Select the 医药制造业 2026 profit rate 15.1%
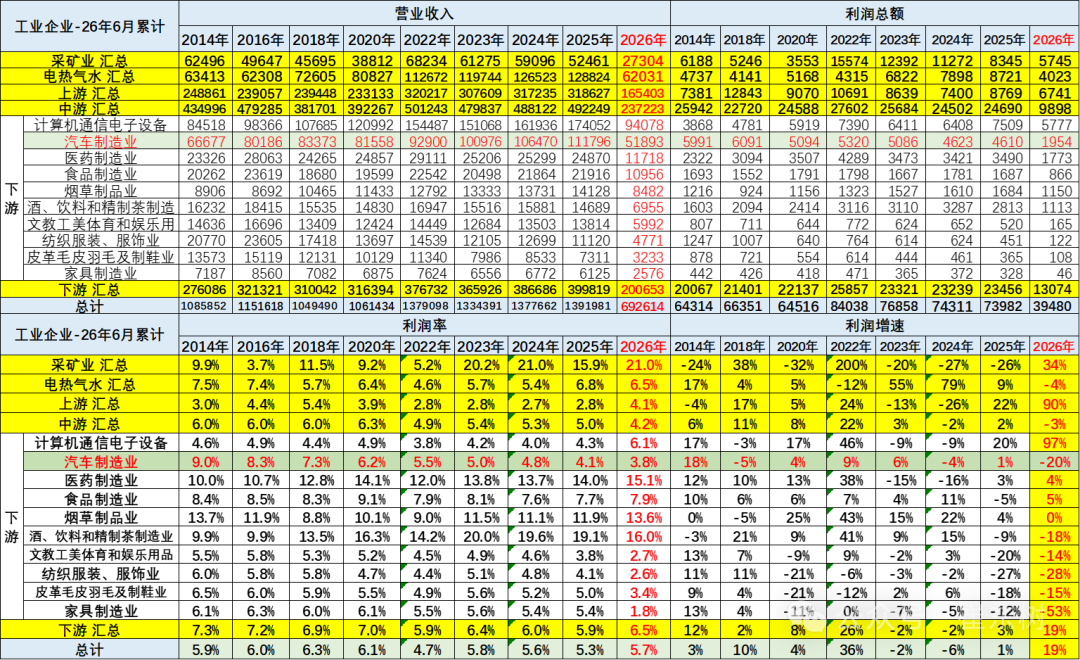 (643, 481)
